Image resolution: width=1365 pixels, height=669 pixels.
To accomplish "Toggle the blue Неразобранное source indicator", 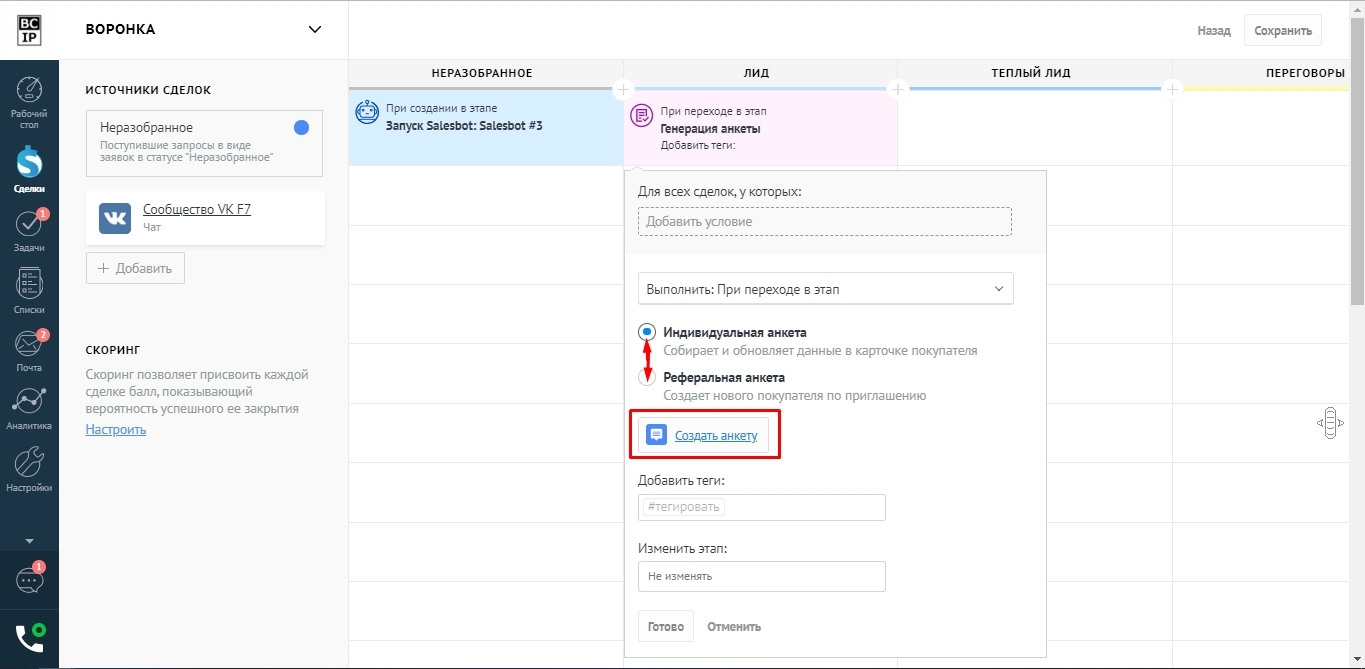I will (x=301, y=128).
